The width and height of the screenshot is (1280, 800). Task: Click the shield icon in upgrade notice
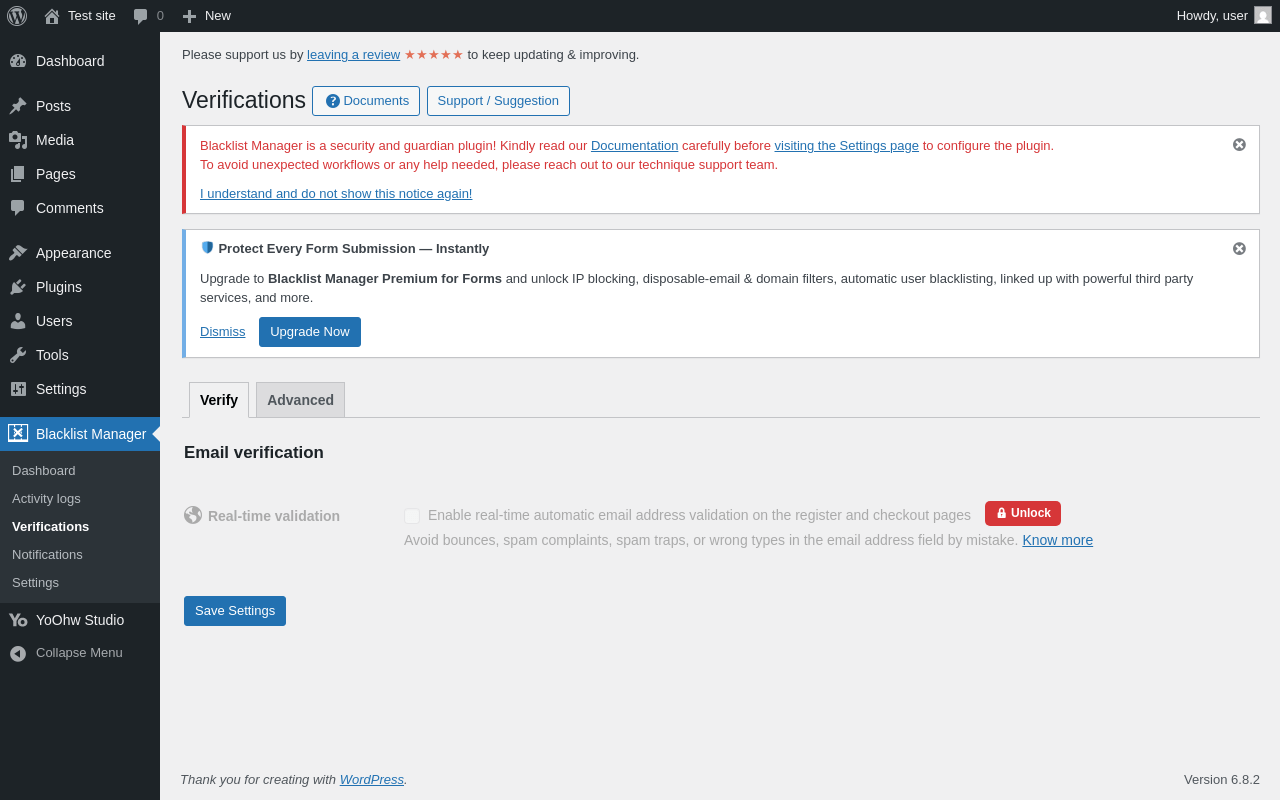point(207,247)
